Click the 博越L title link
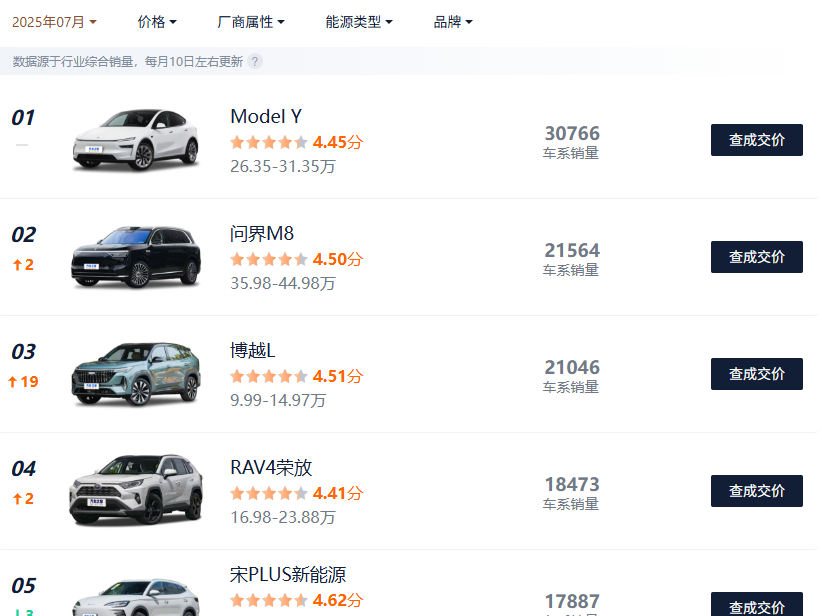The image size is (822, 616). 253,350
